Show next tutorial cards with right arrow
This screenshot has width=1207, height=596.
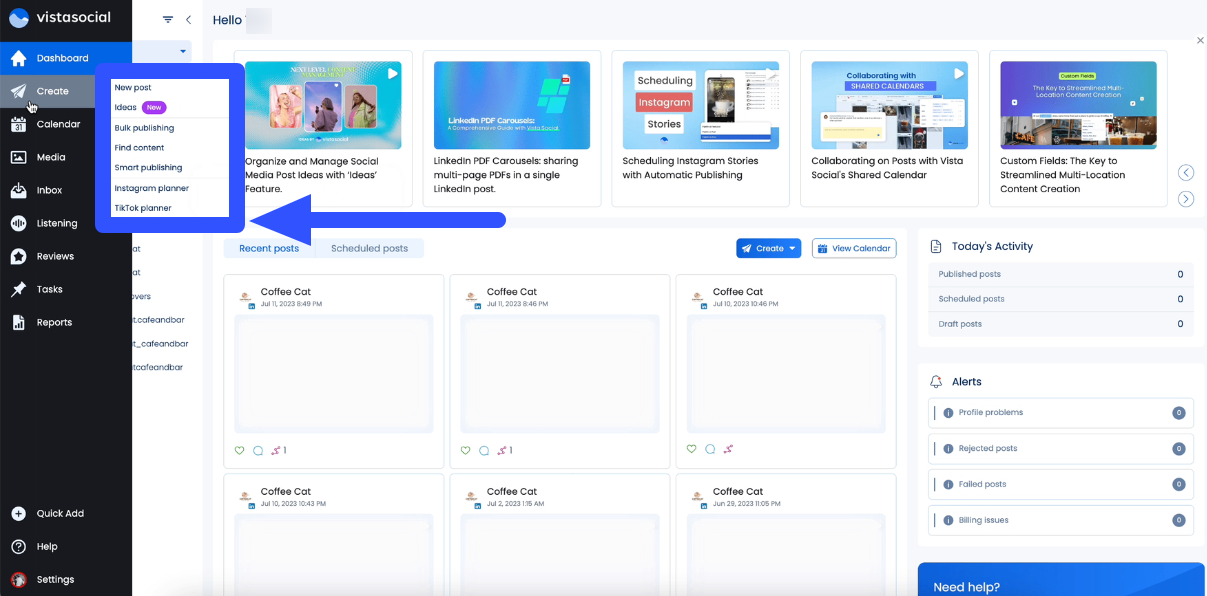(x=1186, y=199)
